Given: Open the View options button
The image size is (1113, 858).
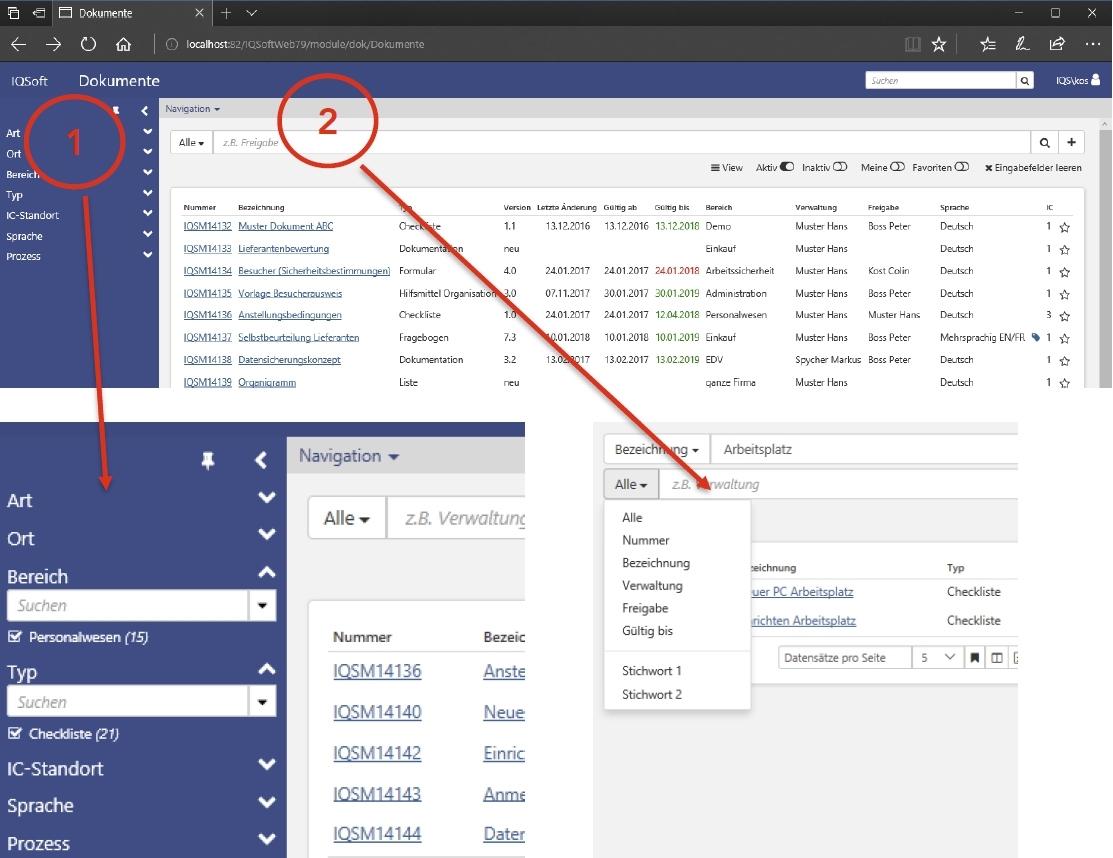Looking at the screenshot, I should coord(726,167).
